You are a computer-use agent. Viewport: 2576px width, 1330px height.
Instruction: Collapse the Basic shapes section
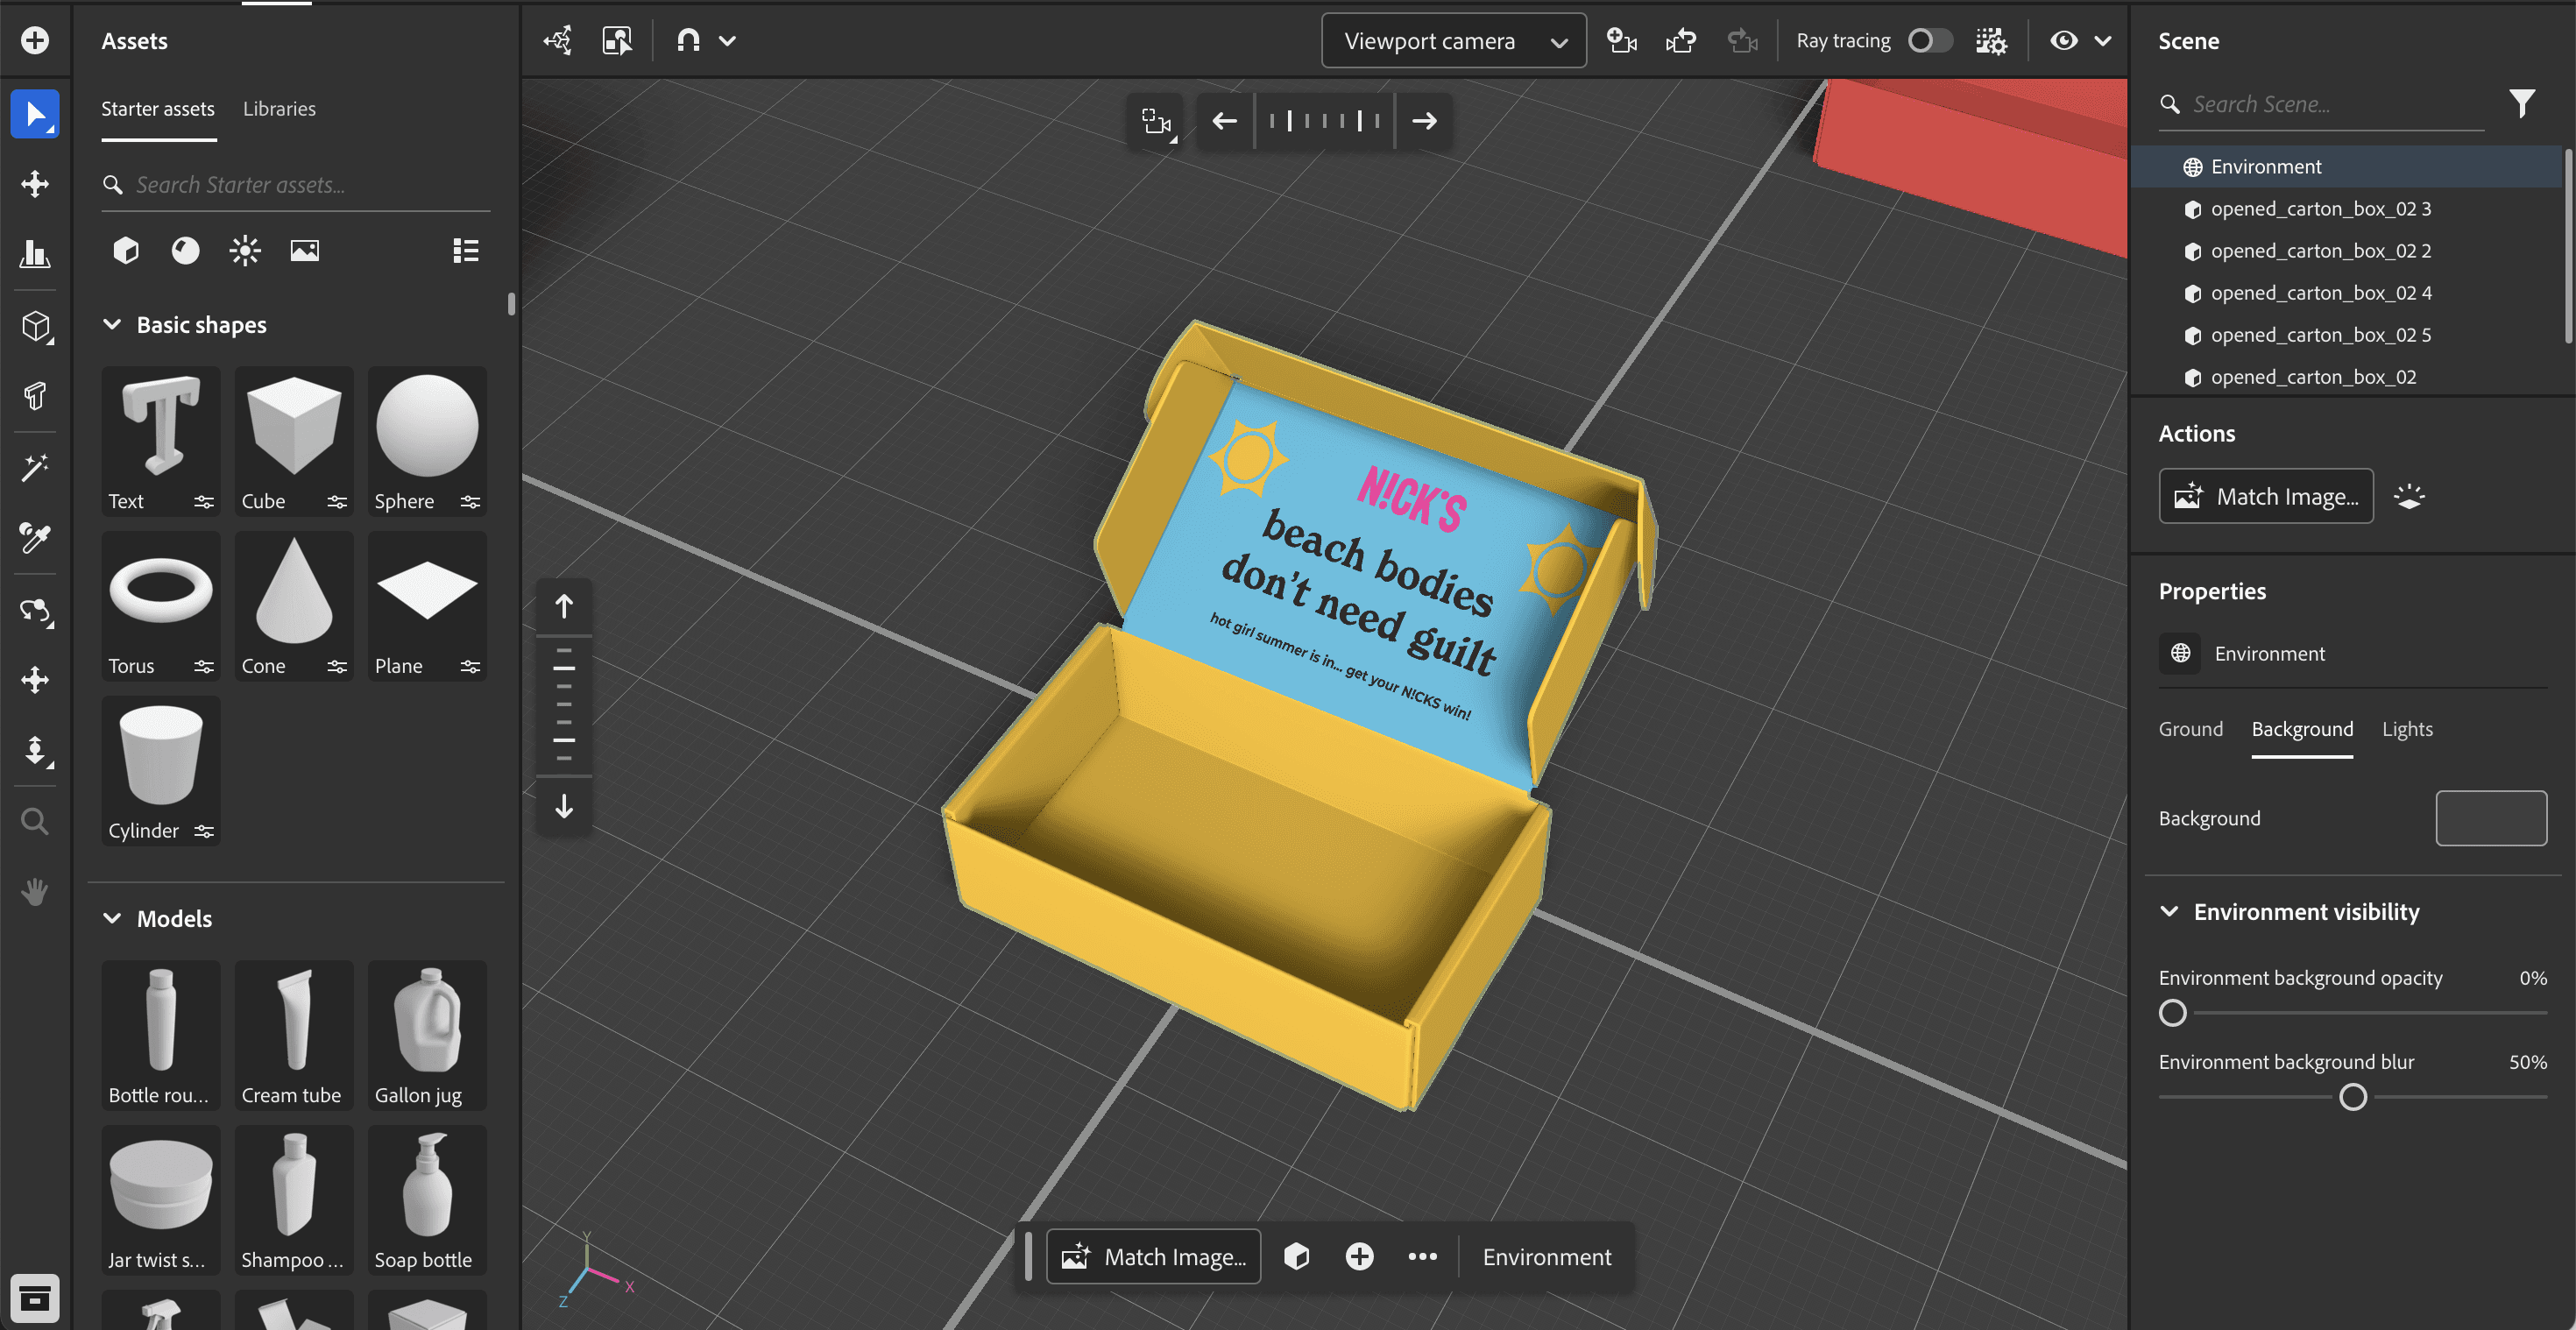(112, 325)
